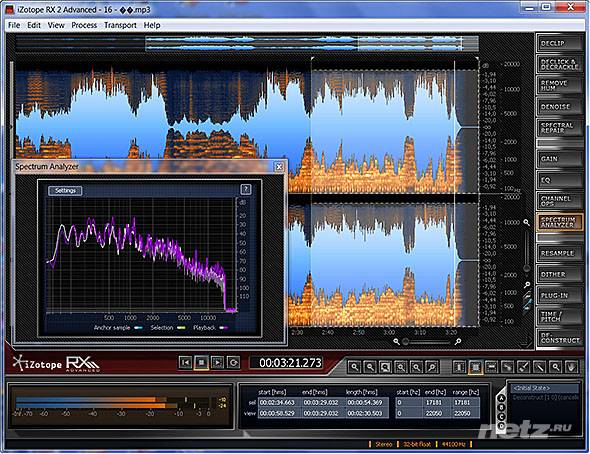Open the Dither module
Image resolution: width=590 pixels, height=454 pixels.
click(x=559, y=274)
